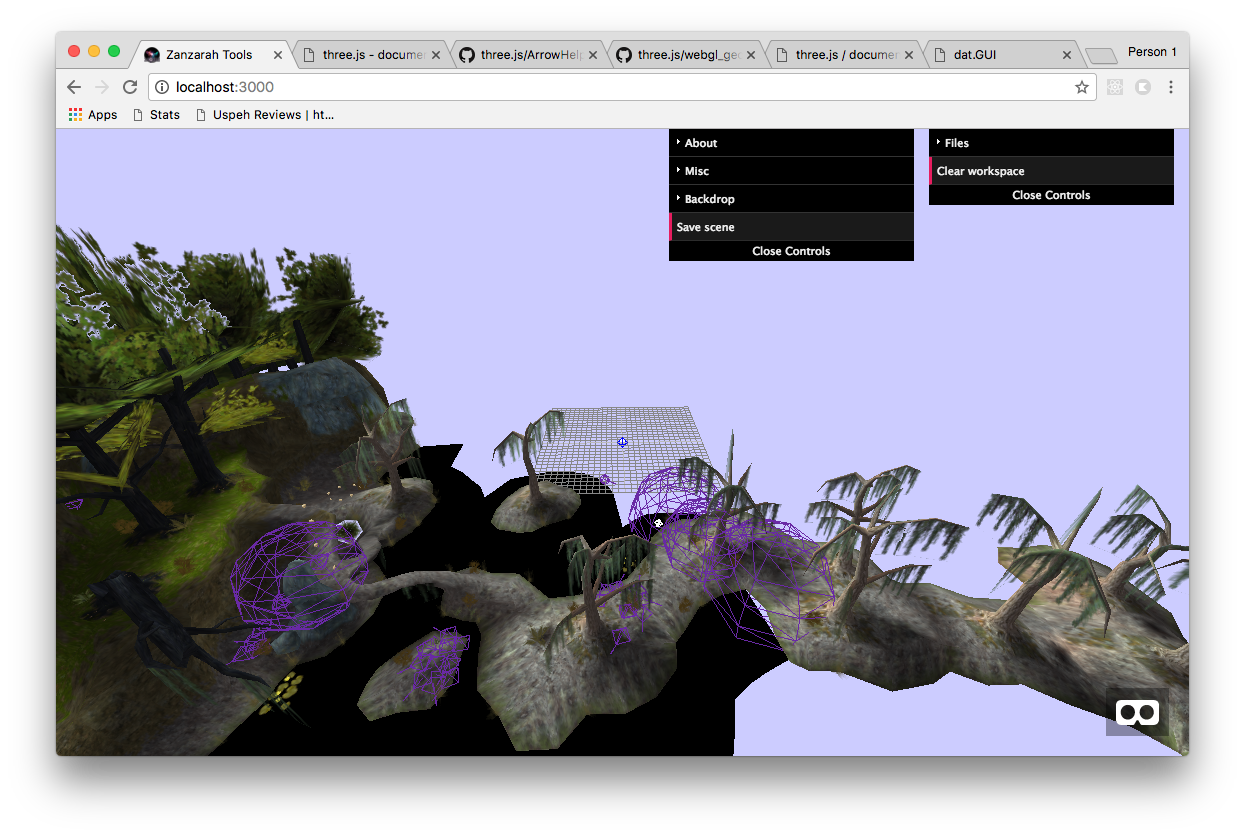Reload the localhost page
This screenshot has width=1245, height=836.
[130, 87]
